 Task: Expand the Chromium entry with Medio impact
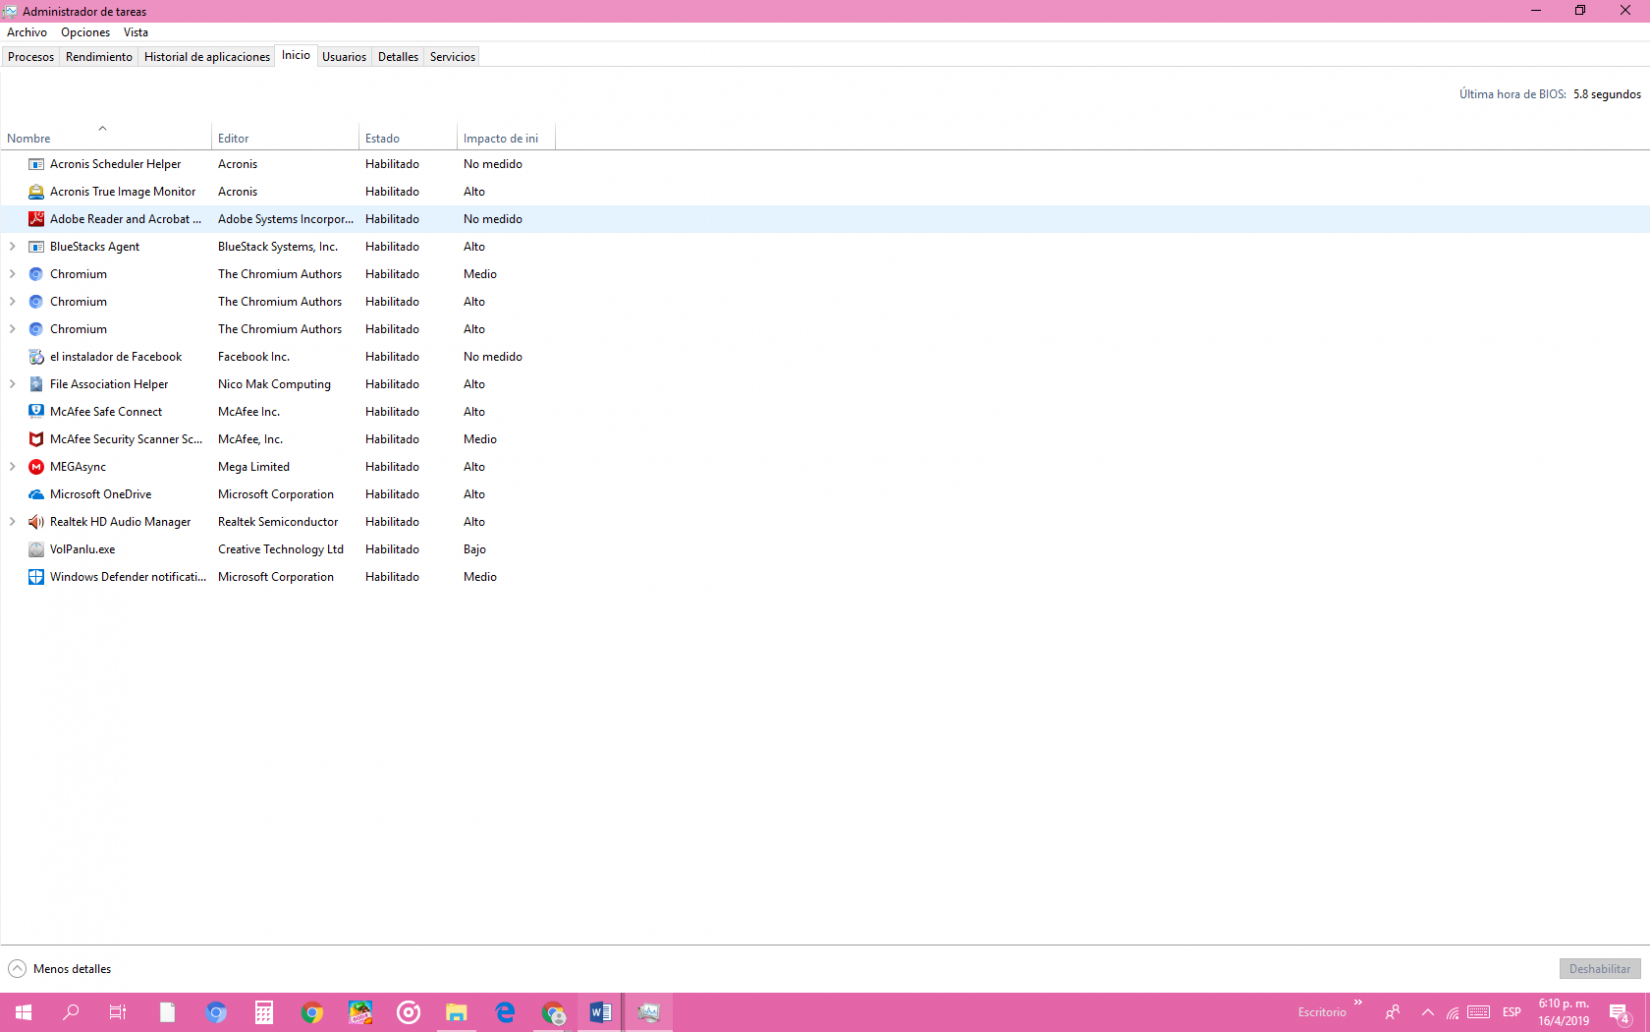[12, 274]
